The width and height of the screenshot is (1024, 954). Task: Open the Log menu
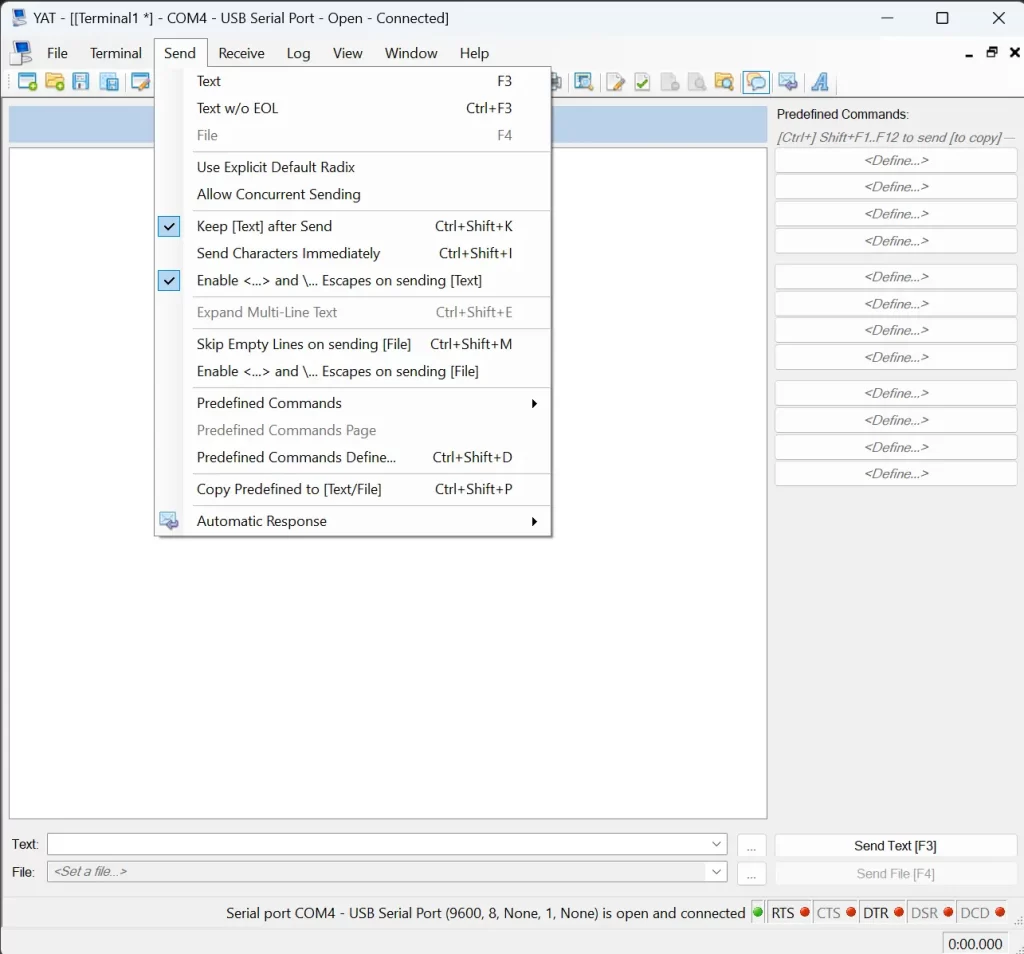pyautogui.click(x=298, y=53)
